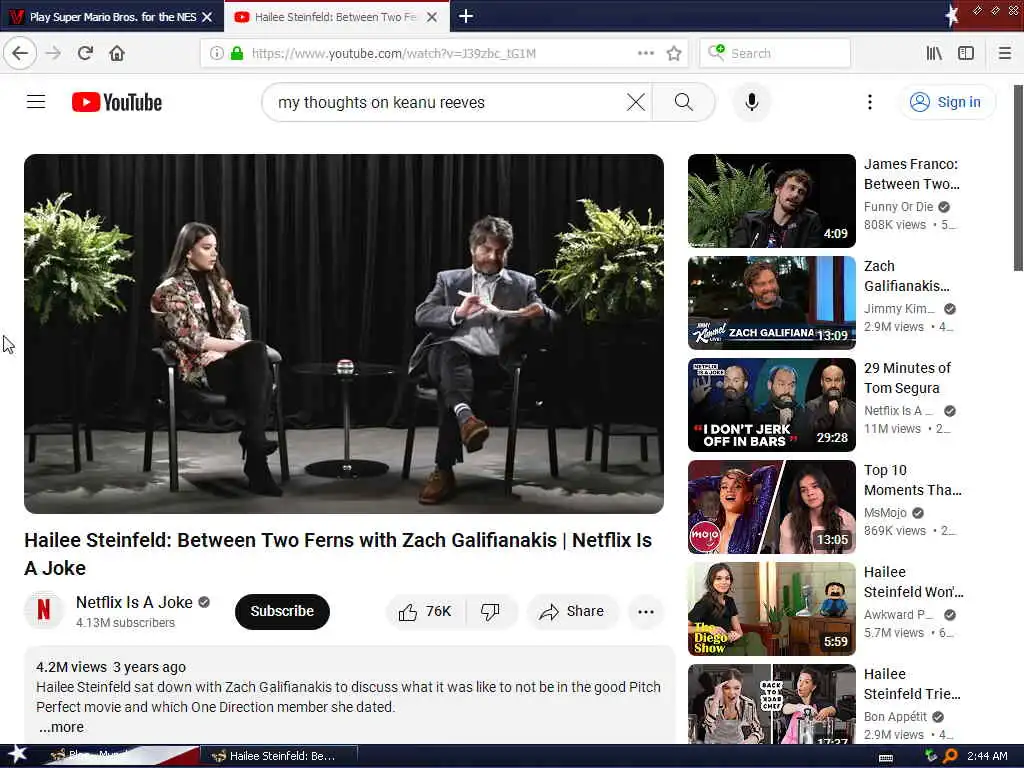
Task: Click the taskbar magnifier tray icon
Action: pos(950,756)
